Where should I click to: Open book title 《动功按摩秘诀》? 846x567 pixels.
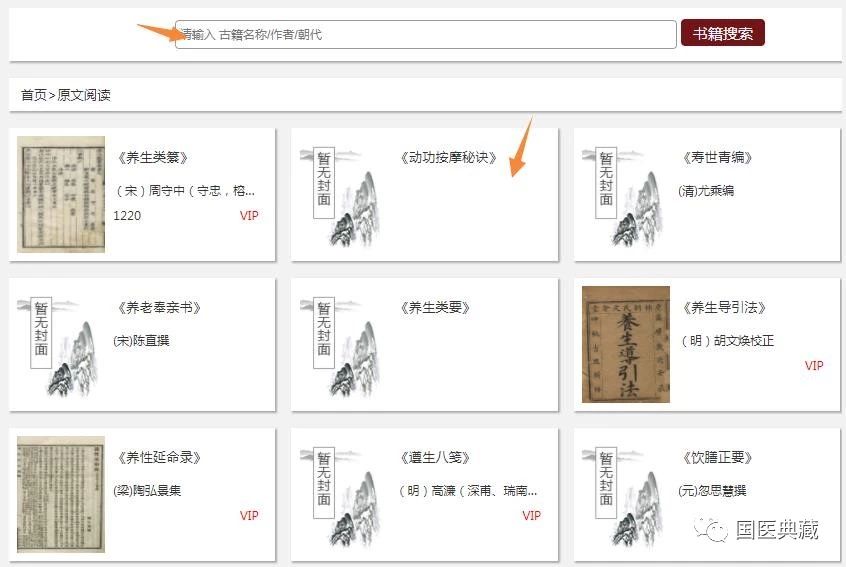tap(448, 158)
